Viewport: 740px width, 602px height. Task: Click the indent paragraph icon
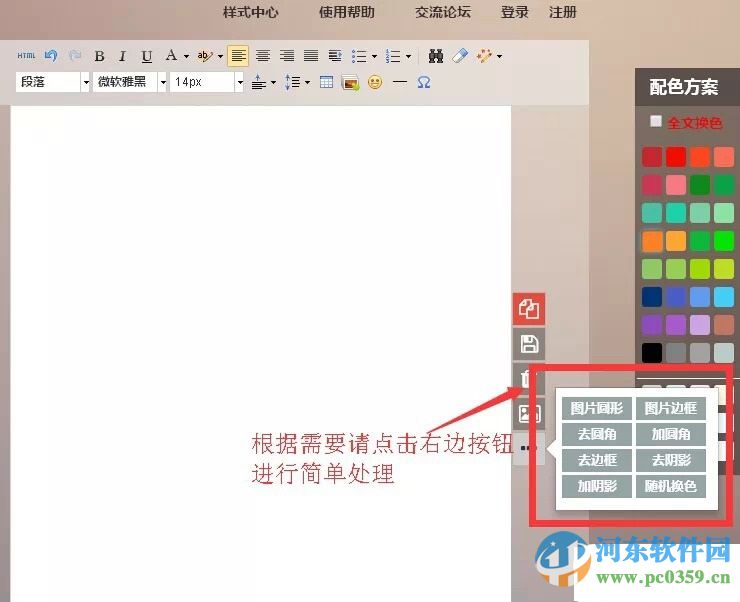[335, 56]
